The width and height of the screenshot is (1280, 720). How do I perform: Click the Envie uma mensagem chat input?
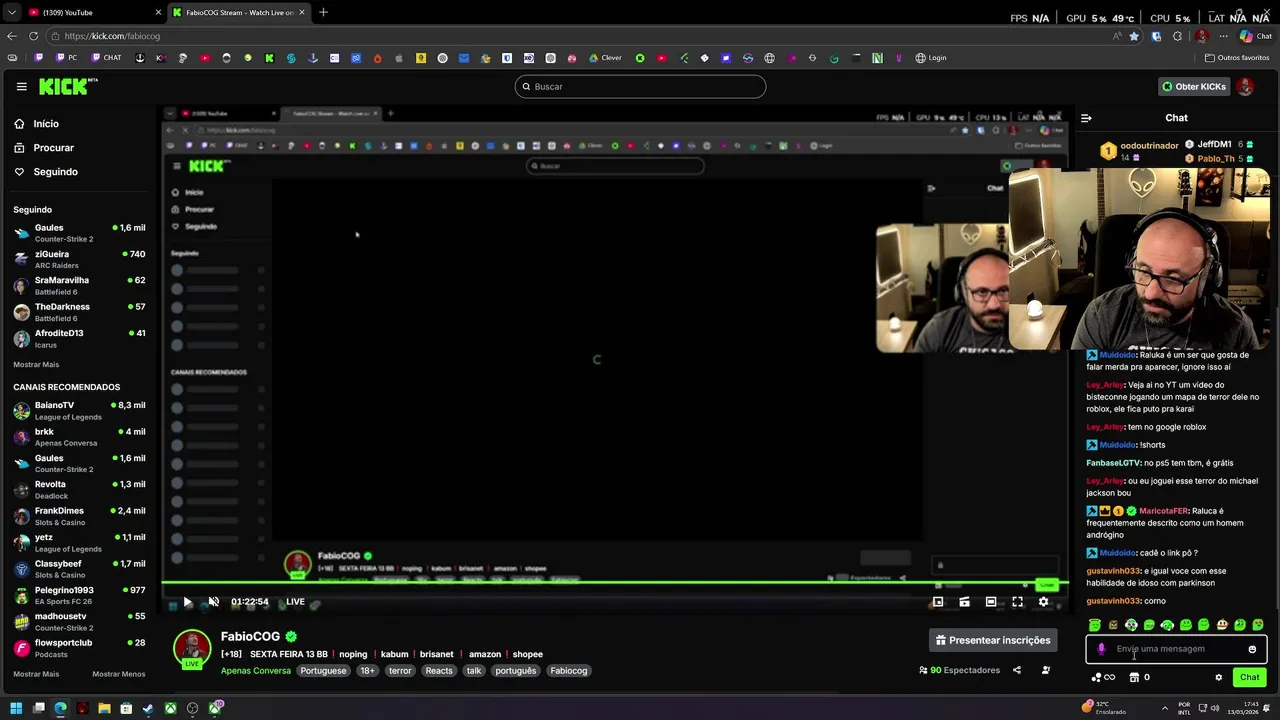tap(1176, 649)
